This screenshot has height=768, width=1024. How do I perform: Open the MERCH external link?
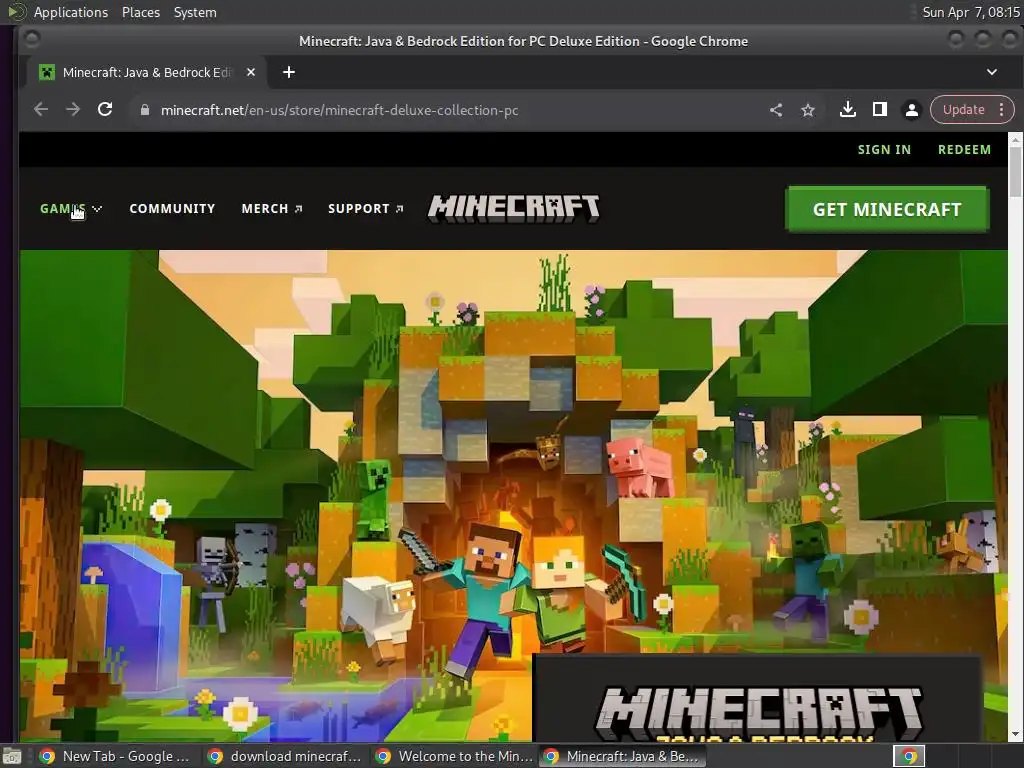pyautogui.click(x=272, y=208)
